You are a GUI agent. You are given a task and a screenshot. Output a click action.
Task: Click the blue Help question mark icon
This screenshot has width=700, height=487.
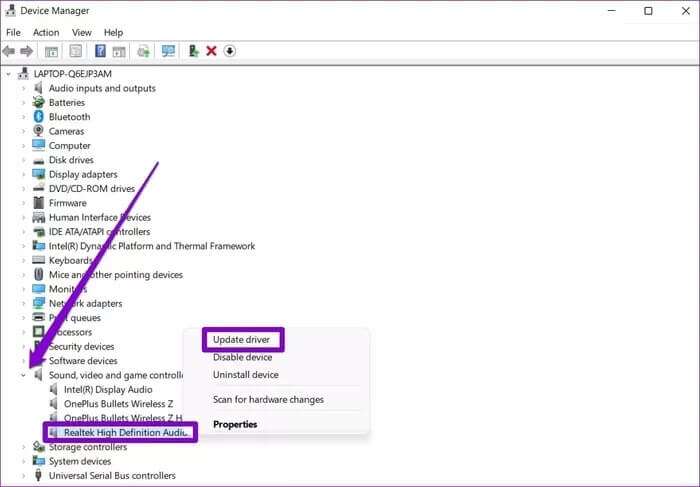pyautogui.click(x=100, y=51)
